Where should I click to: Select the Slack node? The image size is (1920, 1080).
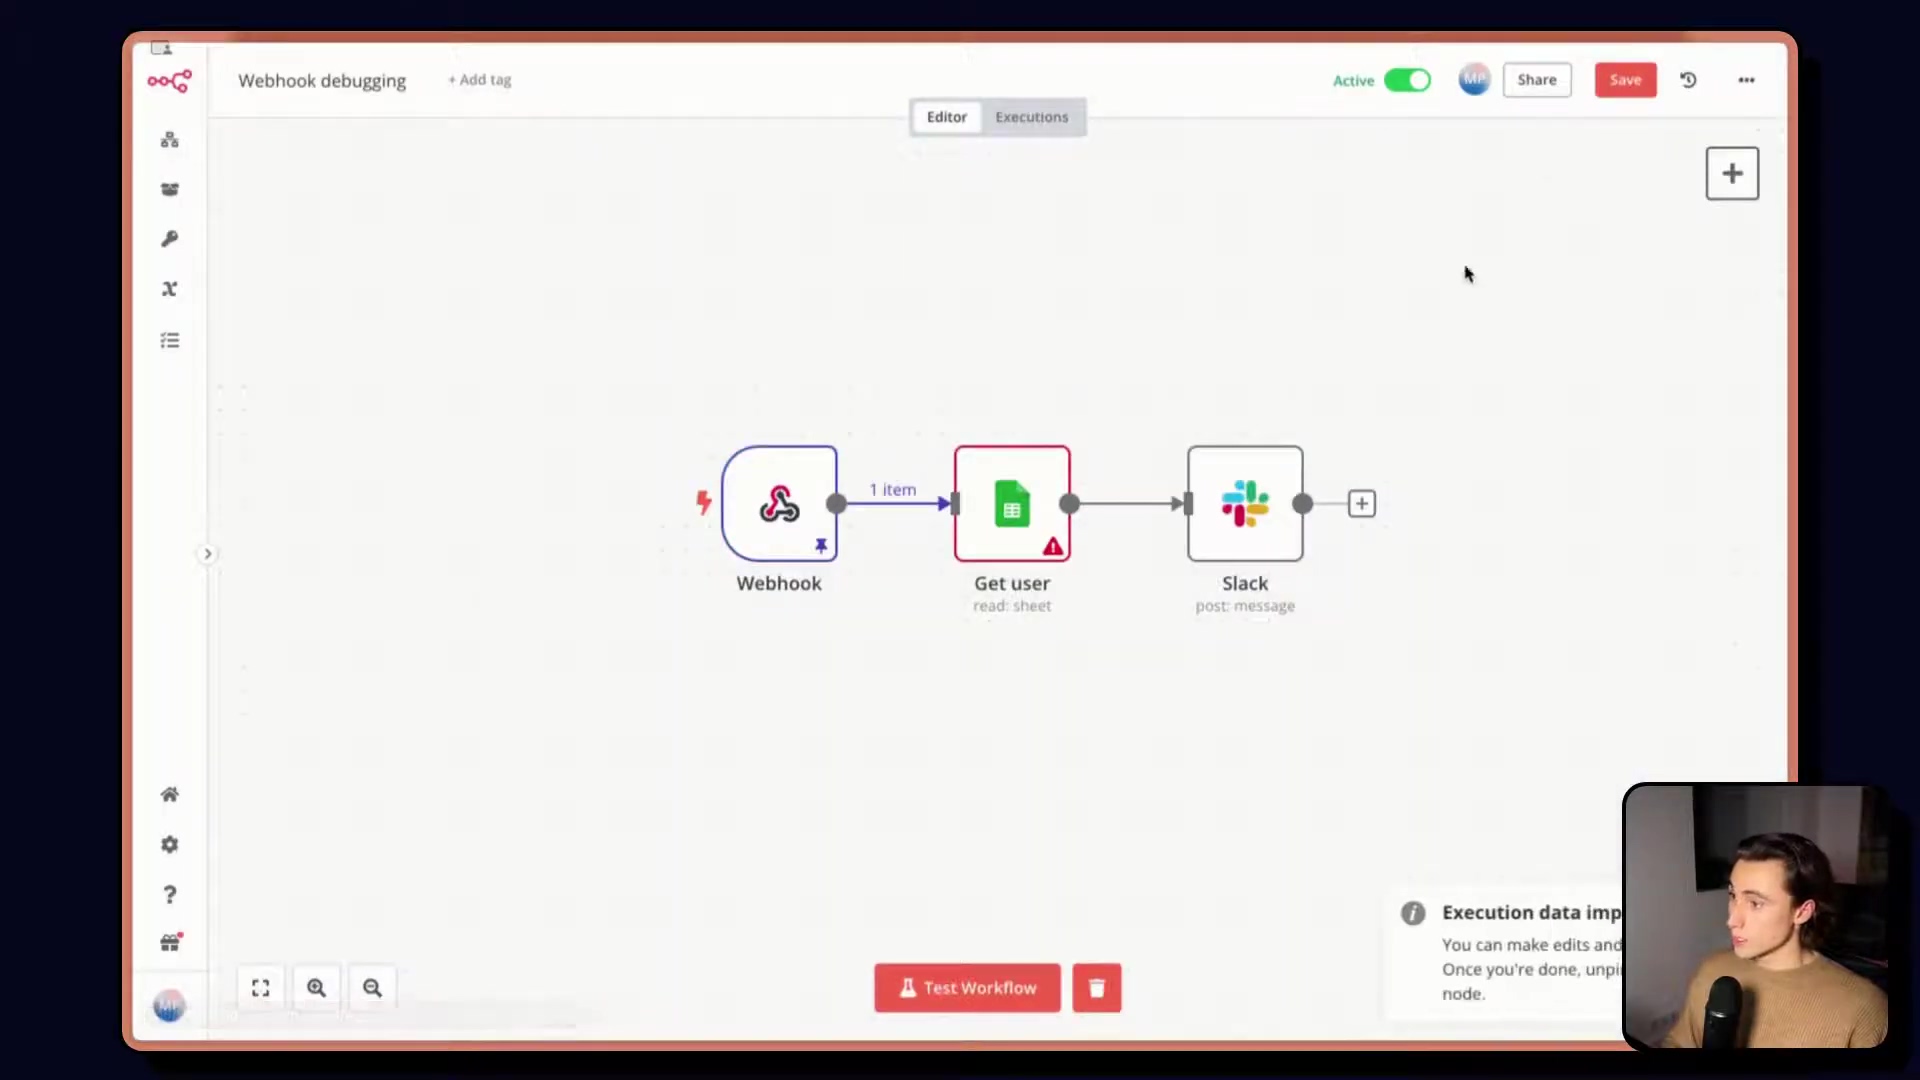click(1245, 503)
